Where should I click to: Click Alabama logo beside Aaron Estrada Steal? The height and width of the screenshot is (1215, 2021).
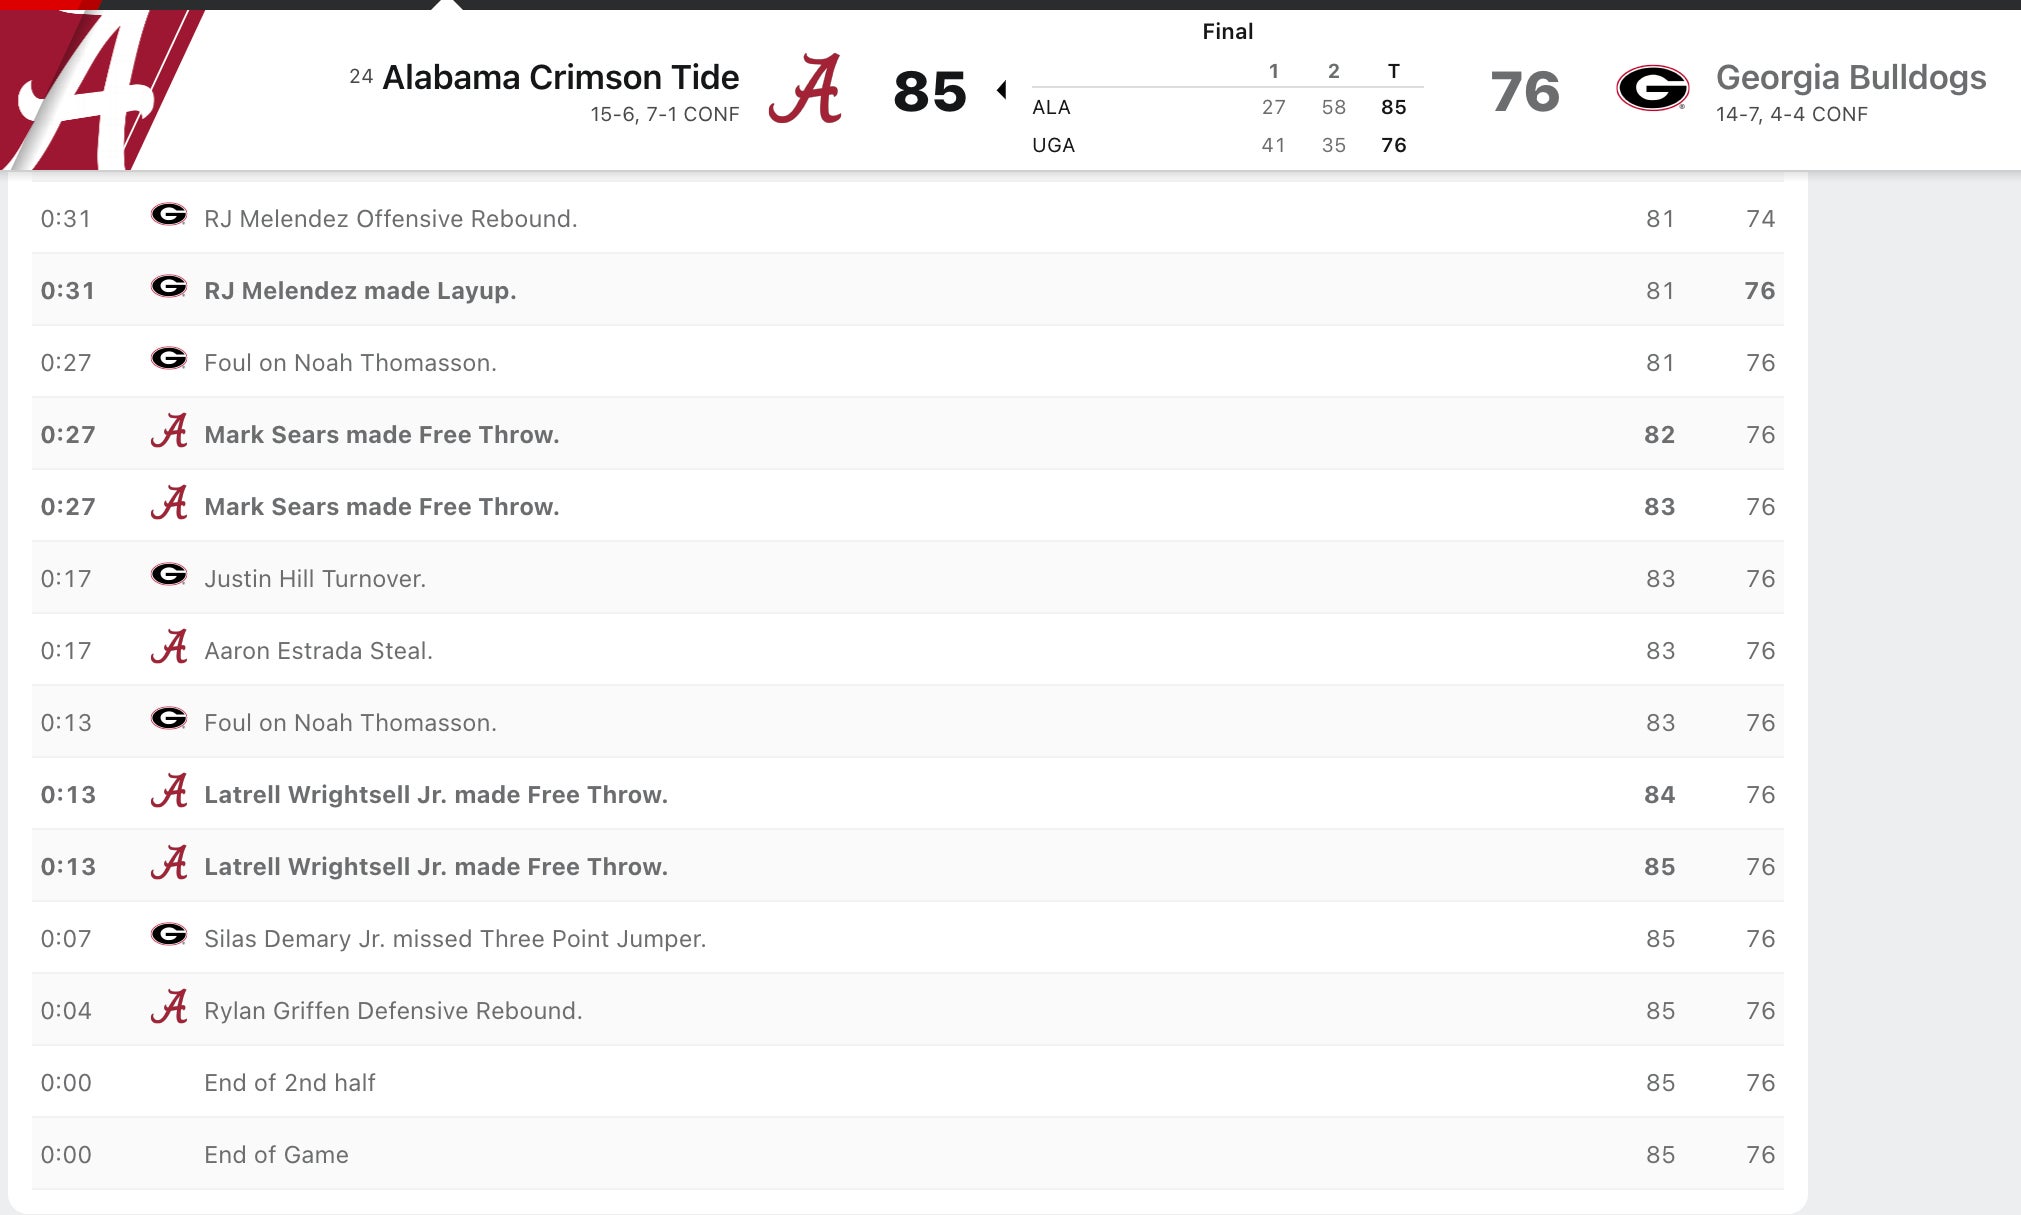coord(169,648)
